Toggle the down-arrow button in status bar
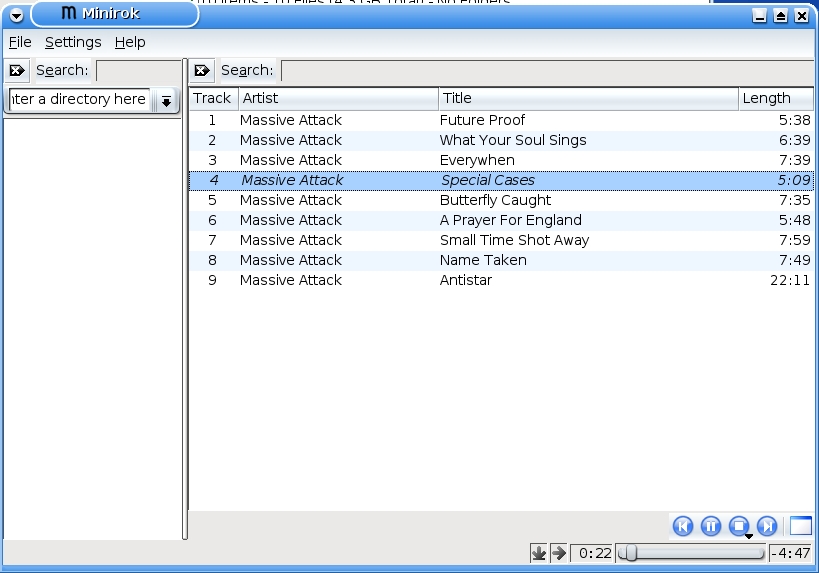819x573 pixels. coord(538,553)
